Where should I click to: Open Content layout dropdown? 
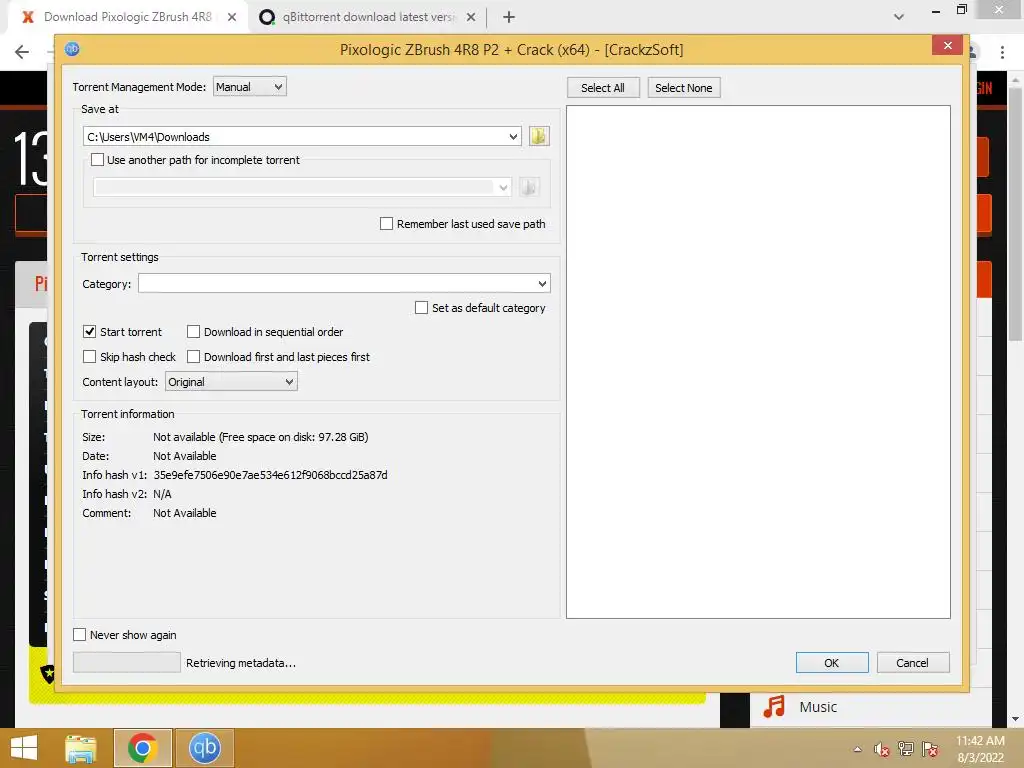coord(231,381)
